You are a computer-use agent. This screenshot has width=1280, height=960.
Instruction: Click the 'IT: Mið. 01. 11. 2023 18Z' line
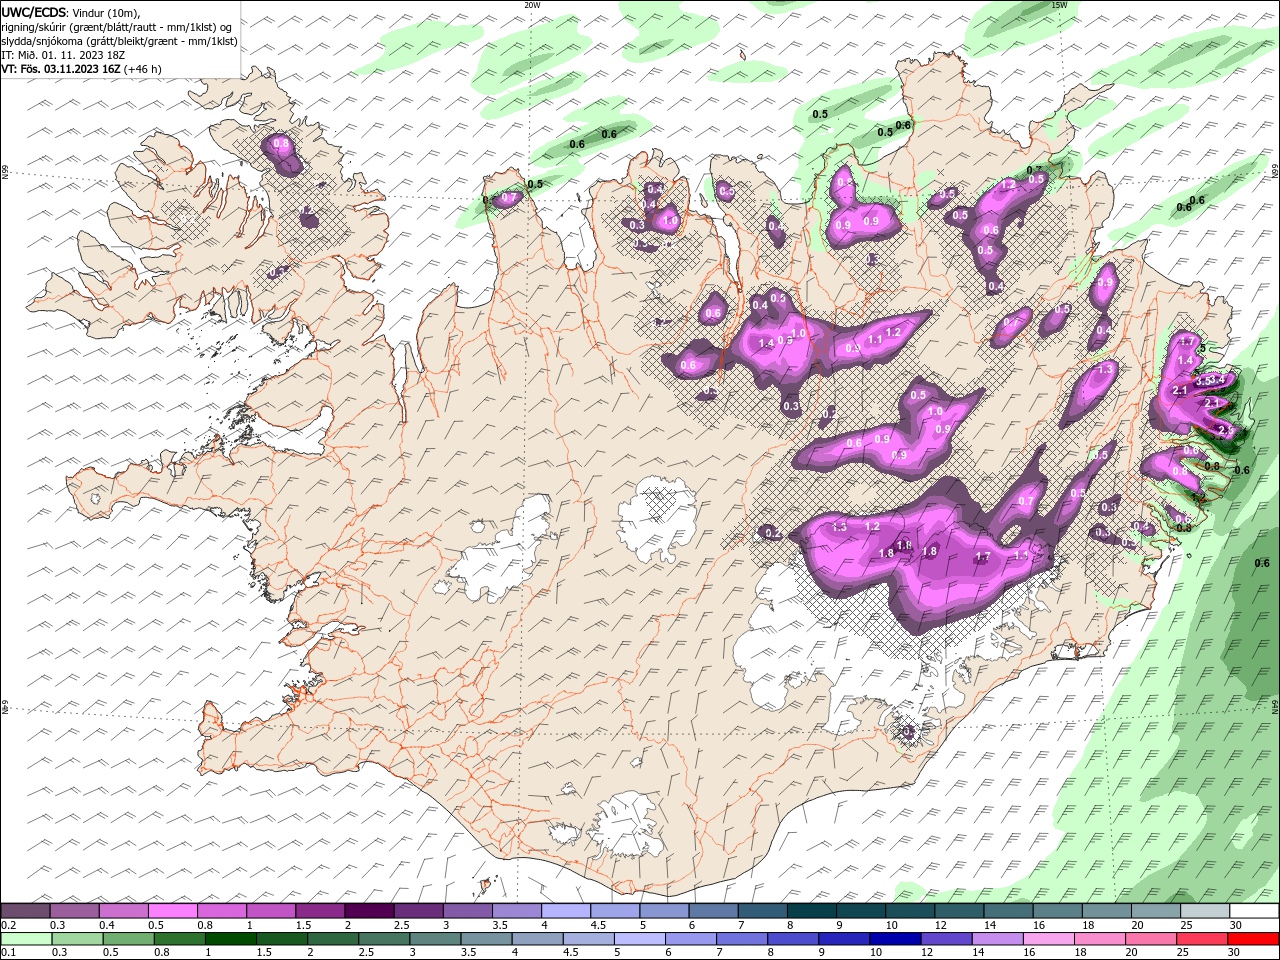[x=63, y=55]
